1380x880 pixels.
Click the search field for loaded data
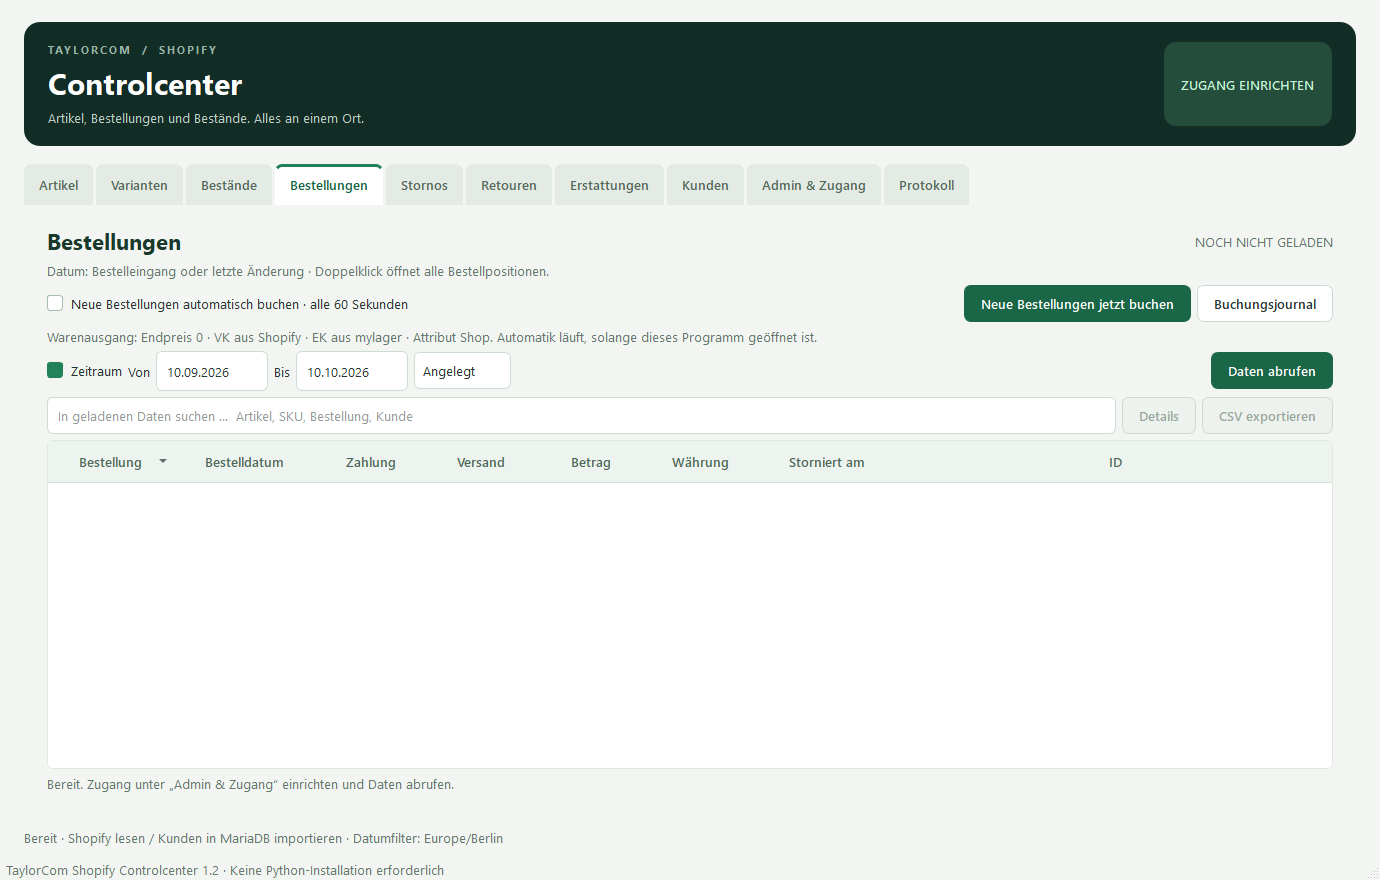pos(581,416)
